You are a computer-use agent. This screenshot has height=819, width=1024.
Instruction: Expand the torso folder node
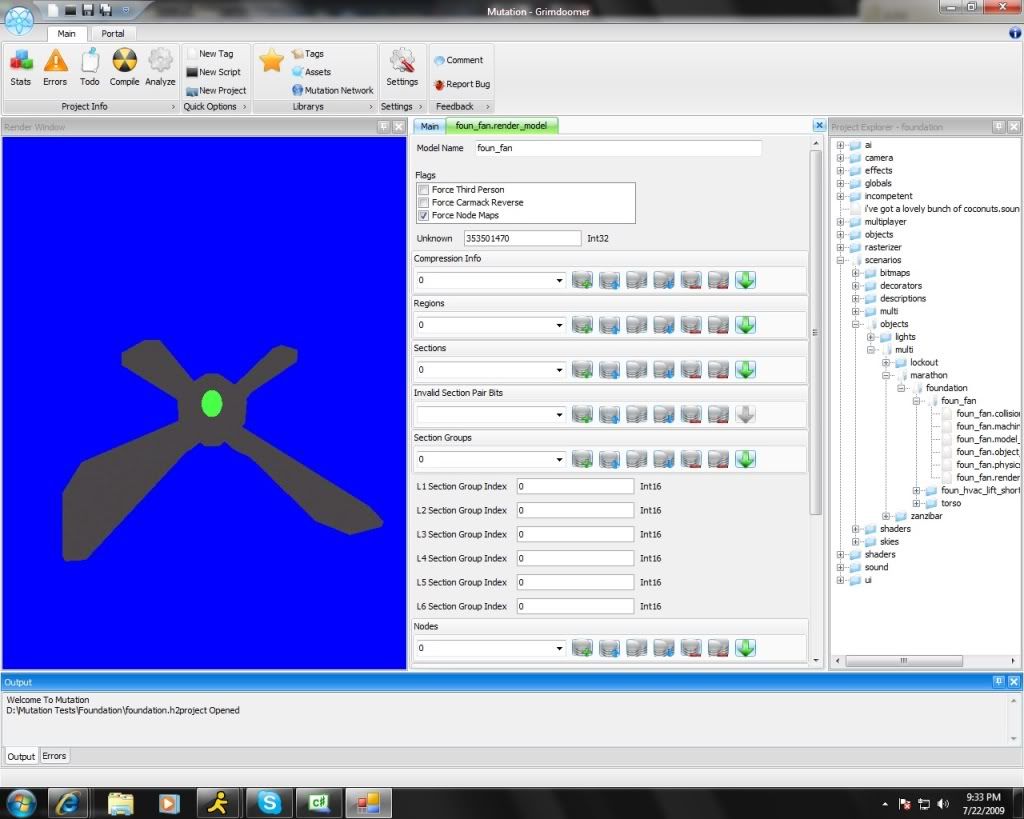pyautogui.click(x=916, y=503)
